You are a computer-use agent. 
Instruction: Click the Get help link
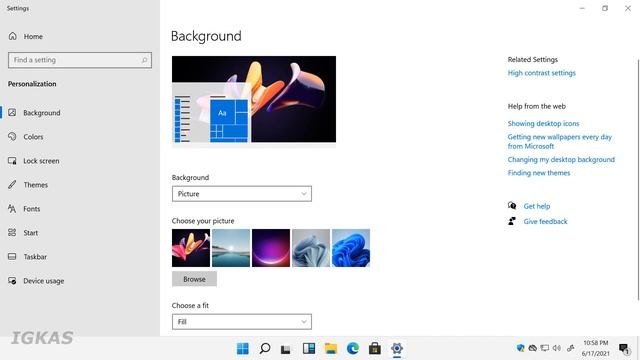pos(537,206)
